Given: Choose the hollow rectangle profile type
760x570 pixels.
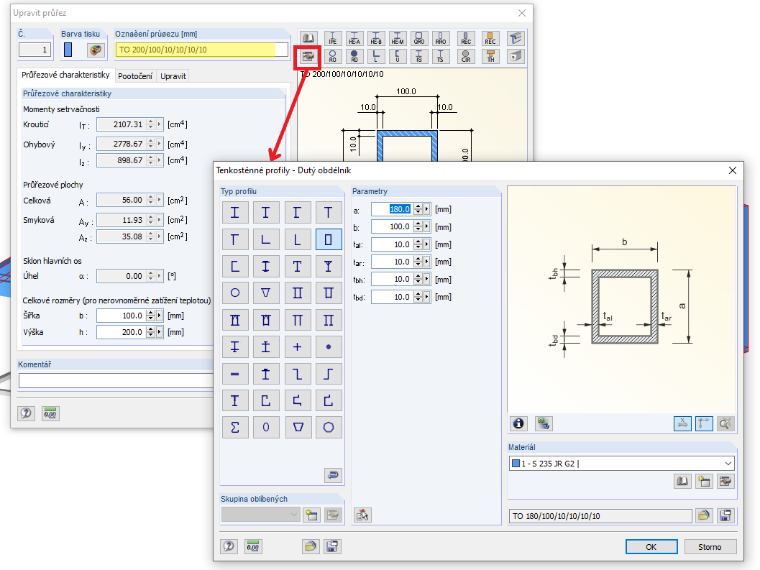Looking at the screenshot, I should pyautogui.click(x=328, y=239).
